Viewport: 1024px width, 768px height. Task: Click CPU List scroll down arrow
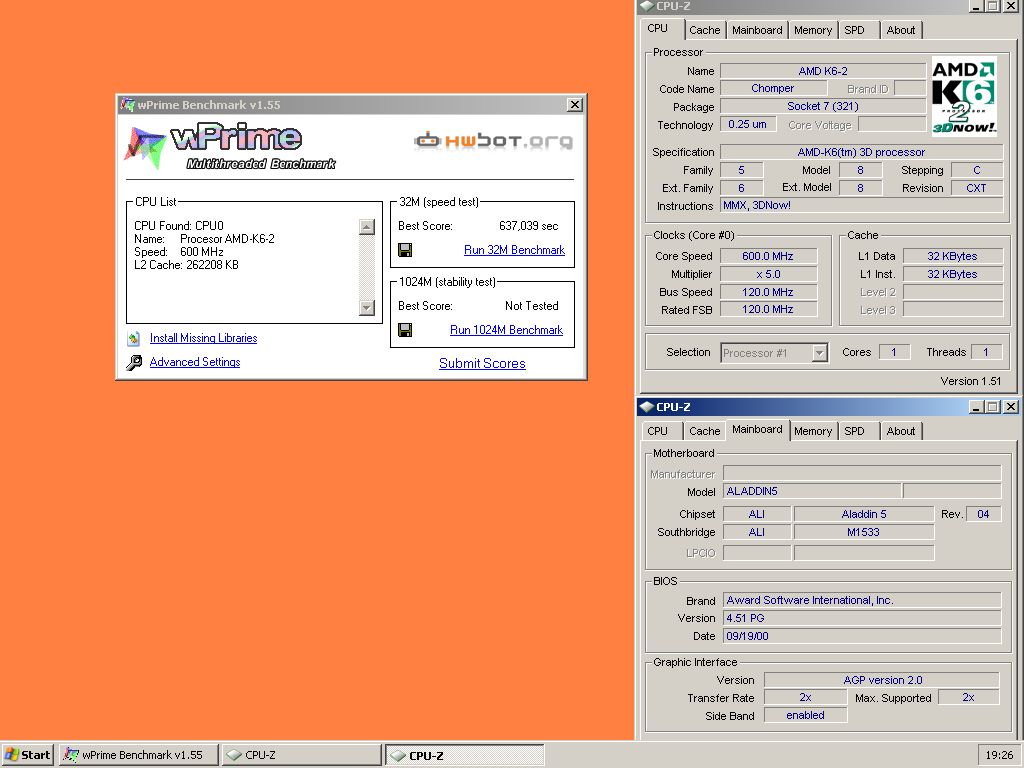pyautogui.click(x=367, y=308)
